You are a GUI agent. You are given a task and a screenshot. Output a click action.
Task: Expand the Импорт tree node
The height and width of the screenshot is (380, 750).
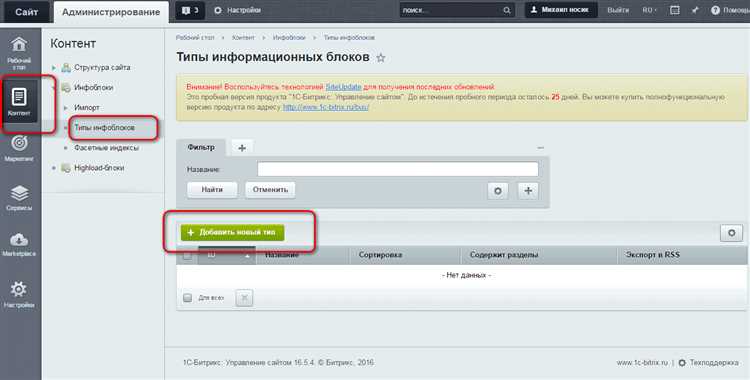coord(66,108)
